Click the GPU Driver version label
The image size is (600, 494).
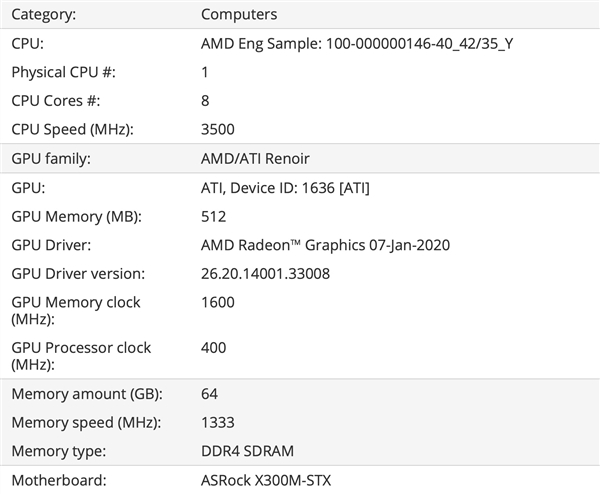coord(78,273)
